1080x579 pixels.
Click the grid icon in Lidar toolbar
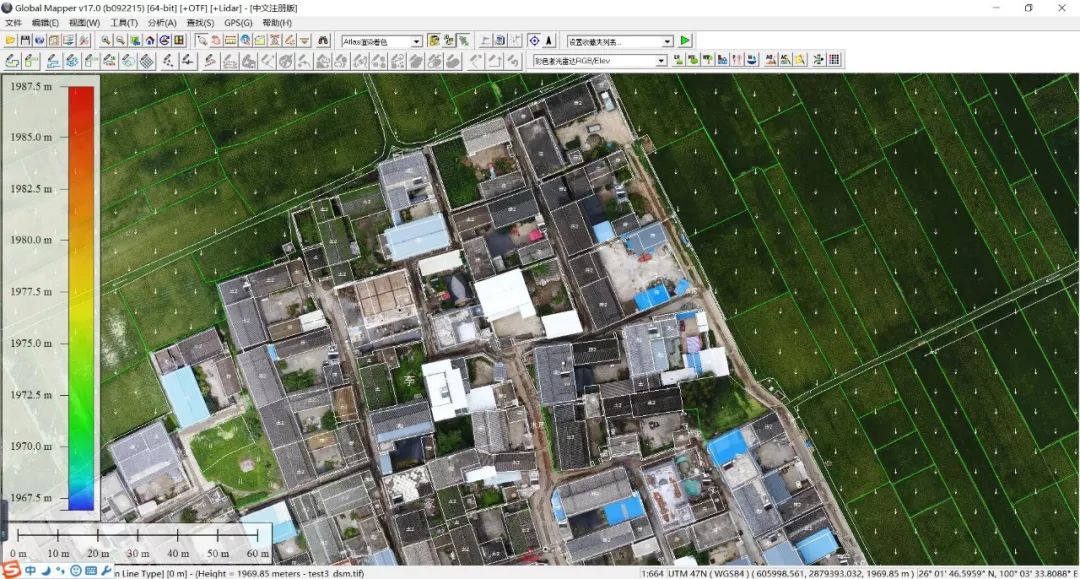pos(834,60)
